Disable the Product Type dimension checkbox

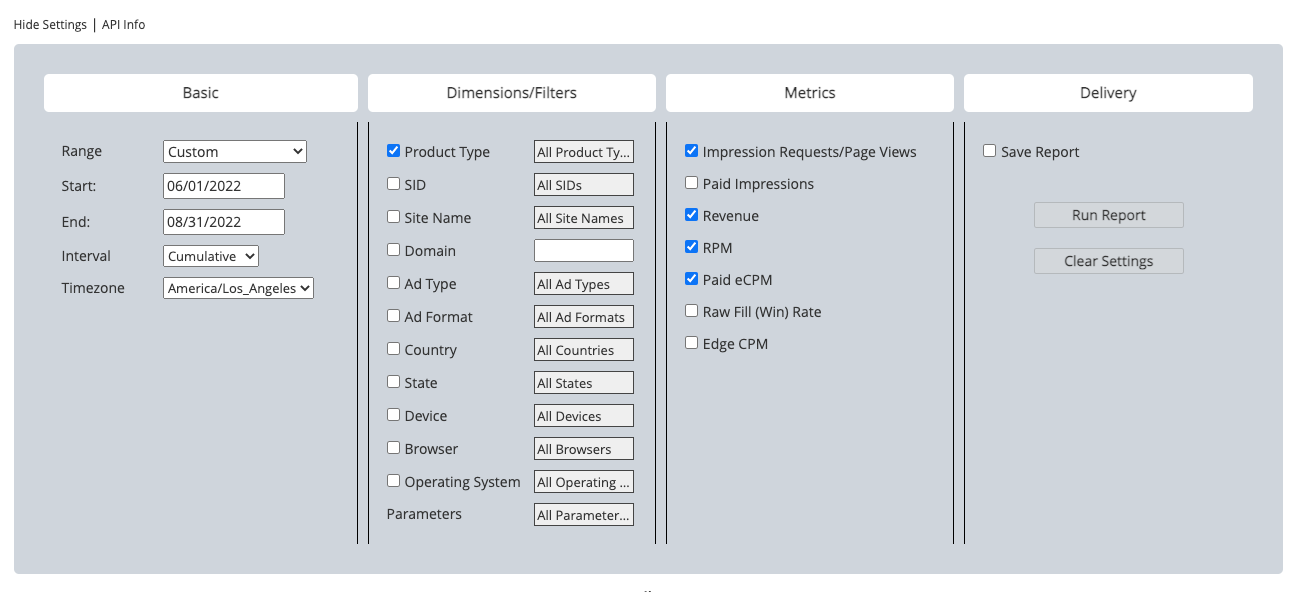pos(394,151)
